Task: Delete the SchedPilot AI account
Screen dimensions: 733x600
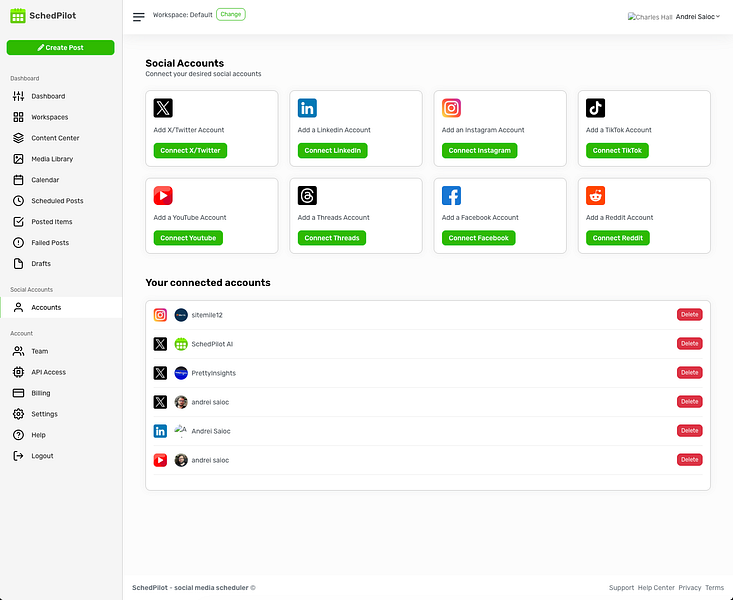Action: tap(690, 344)
